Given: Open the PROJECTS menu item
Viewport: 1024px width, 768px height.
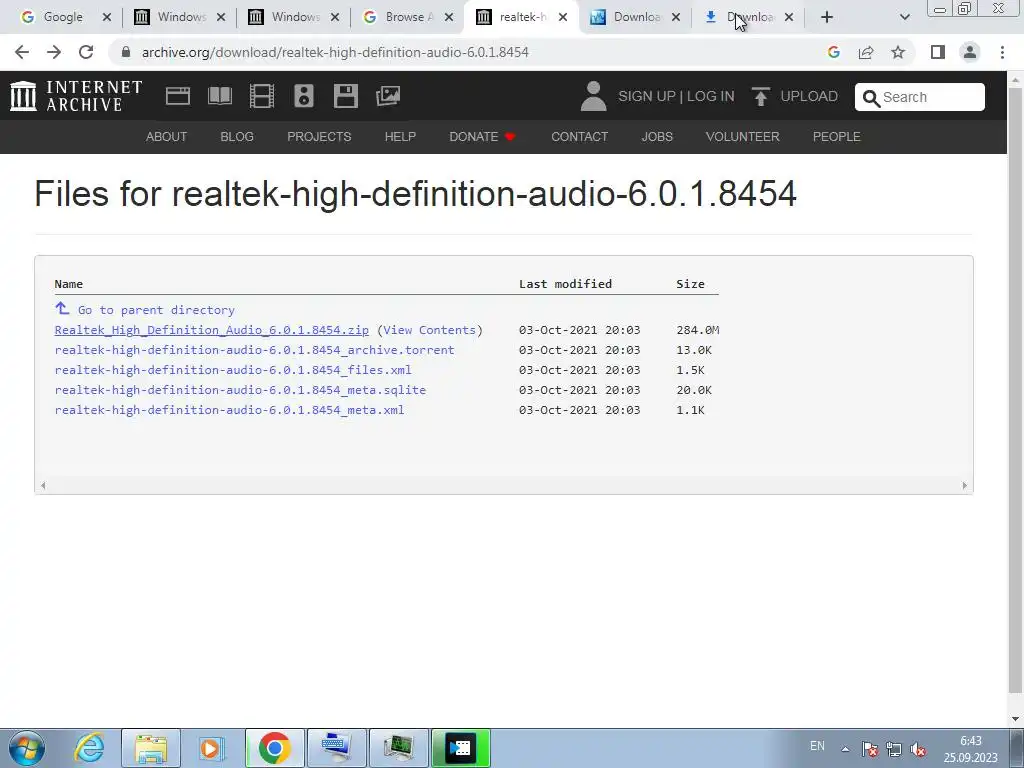Looking at the screenshot, I should (x=319, y=136).
